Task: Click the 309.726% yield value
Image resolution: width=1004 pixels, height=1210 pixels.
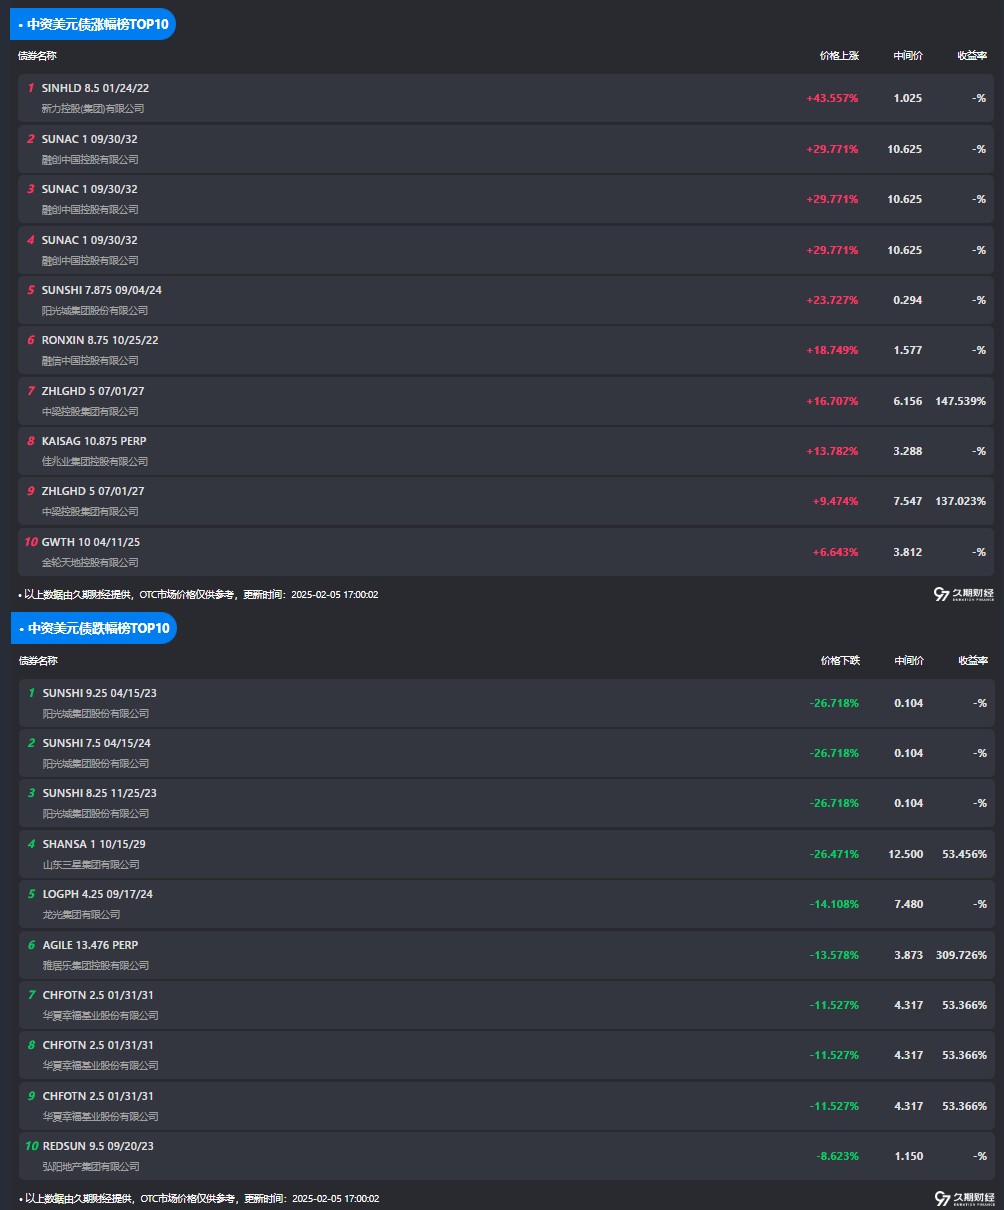Action: (961, 955)
